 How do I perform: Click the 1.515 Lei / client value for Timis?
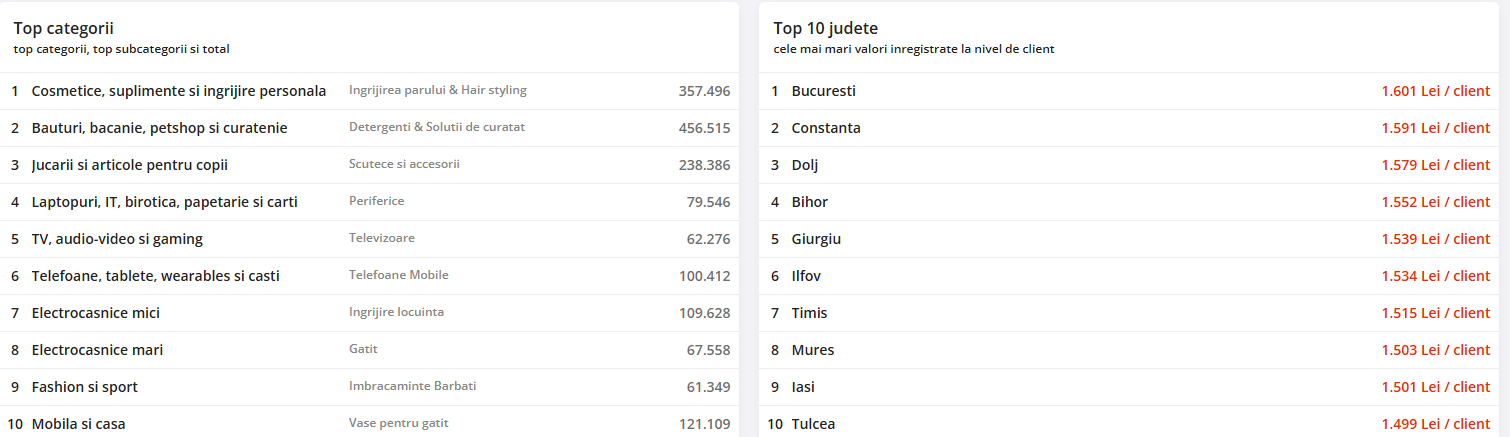pyautogui.click(x=1436, y=313)
